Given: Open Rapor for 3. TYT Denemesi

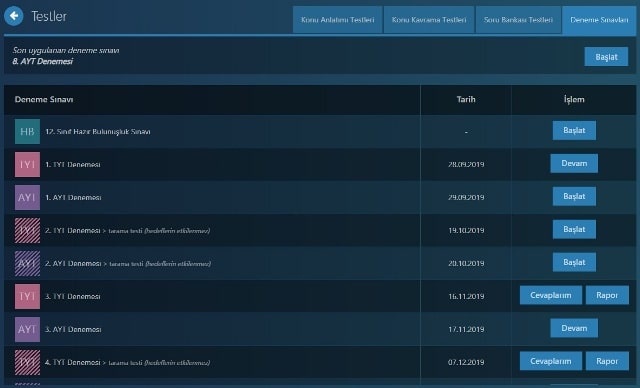Looking at the screenshot, I should point(607,295).
